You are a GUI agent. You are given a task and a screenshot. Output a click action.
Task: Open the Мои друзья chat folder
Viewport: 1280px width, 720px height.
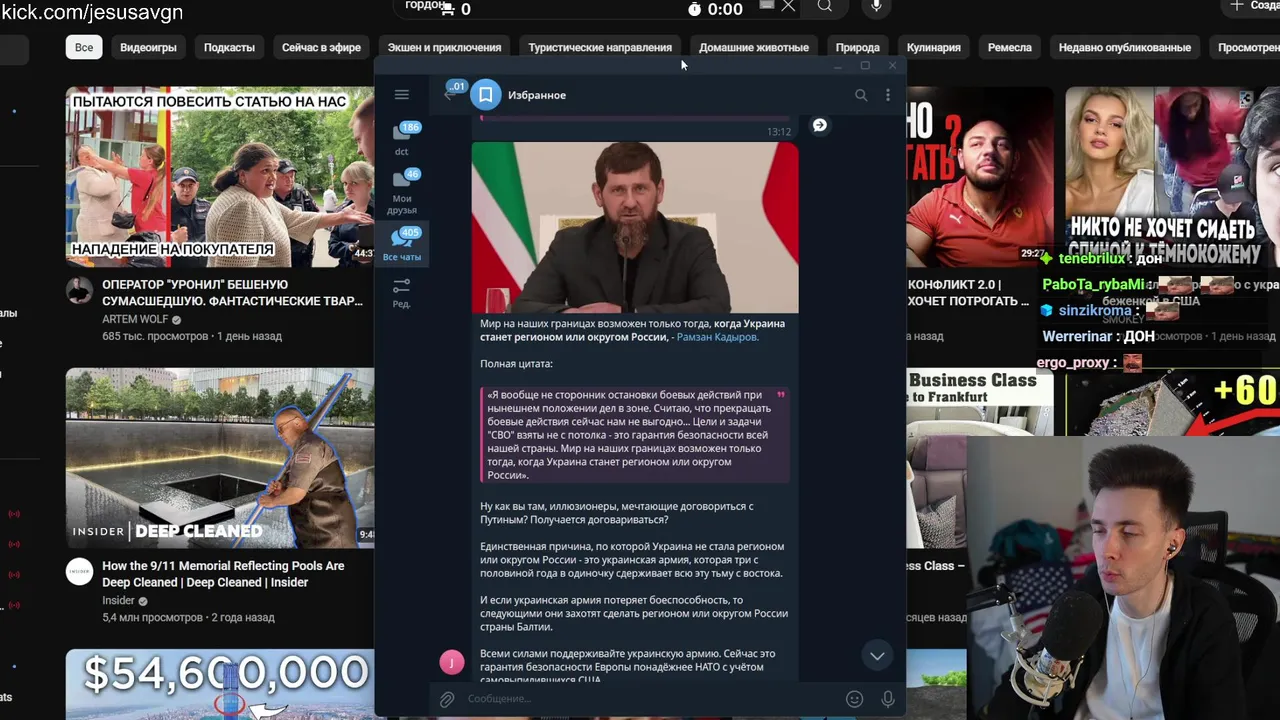[402, 191]
